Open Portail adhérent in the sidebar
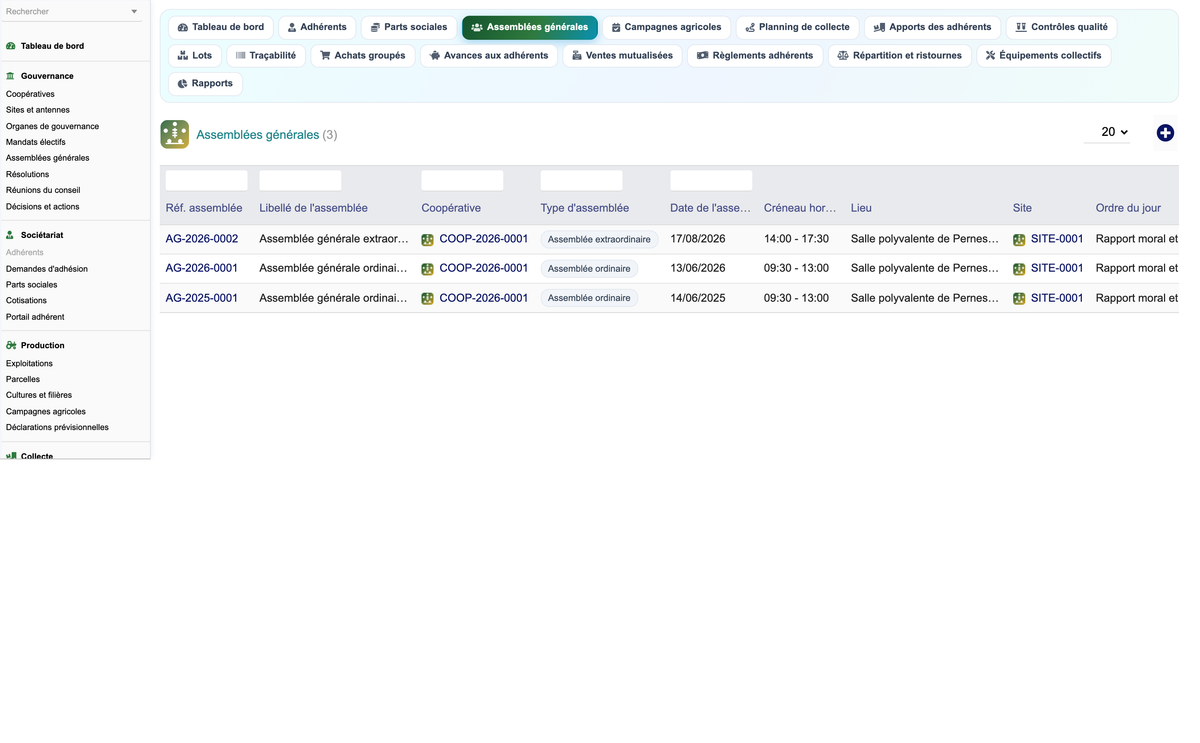 [x=35, y=317]
